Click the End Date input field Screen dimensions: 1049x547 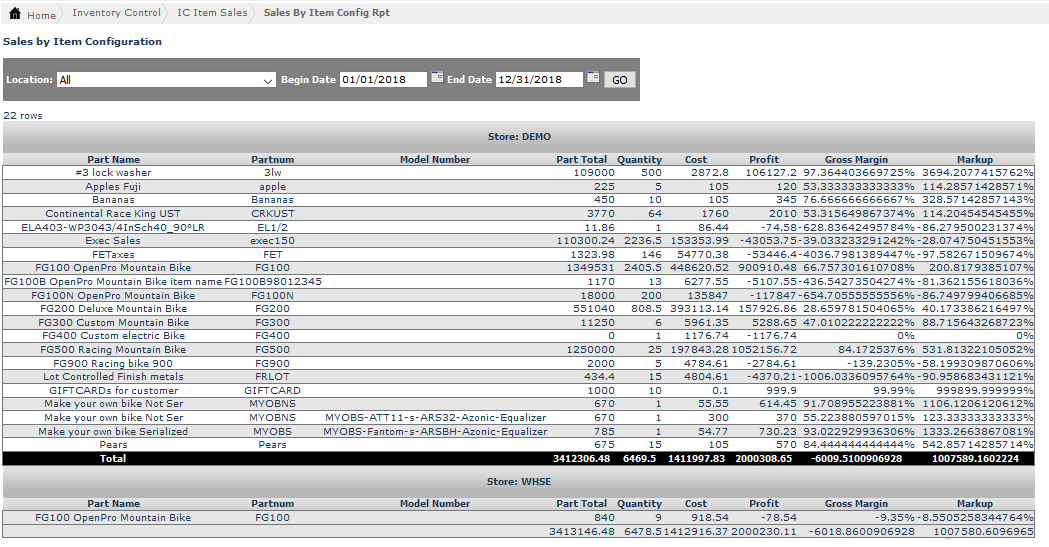click(539, 80)
